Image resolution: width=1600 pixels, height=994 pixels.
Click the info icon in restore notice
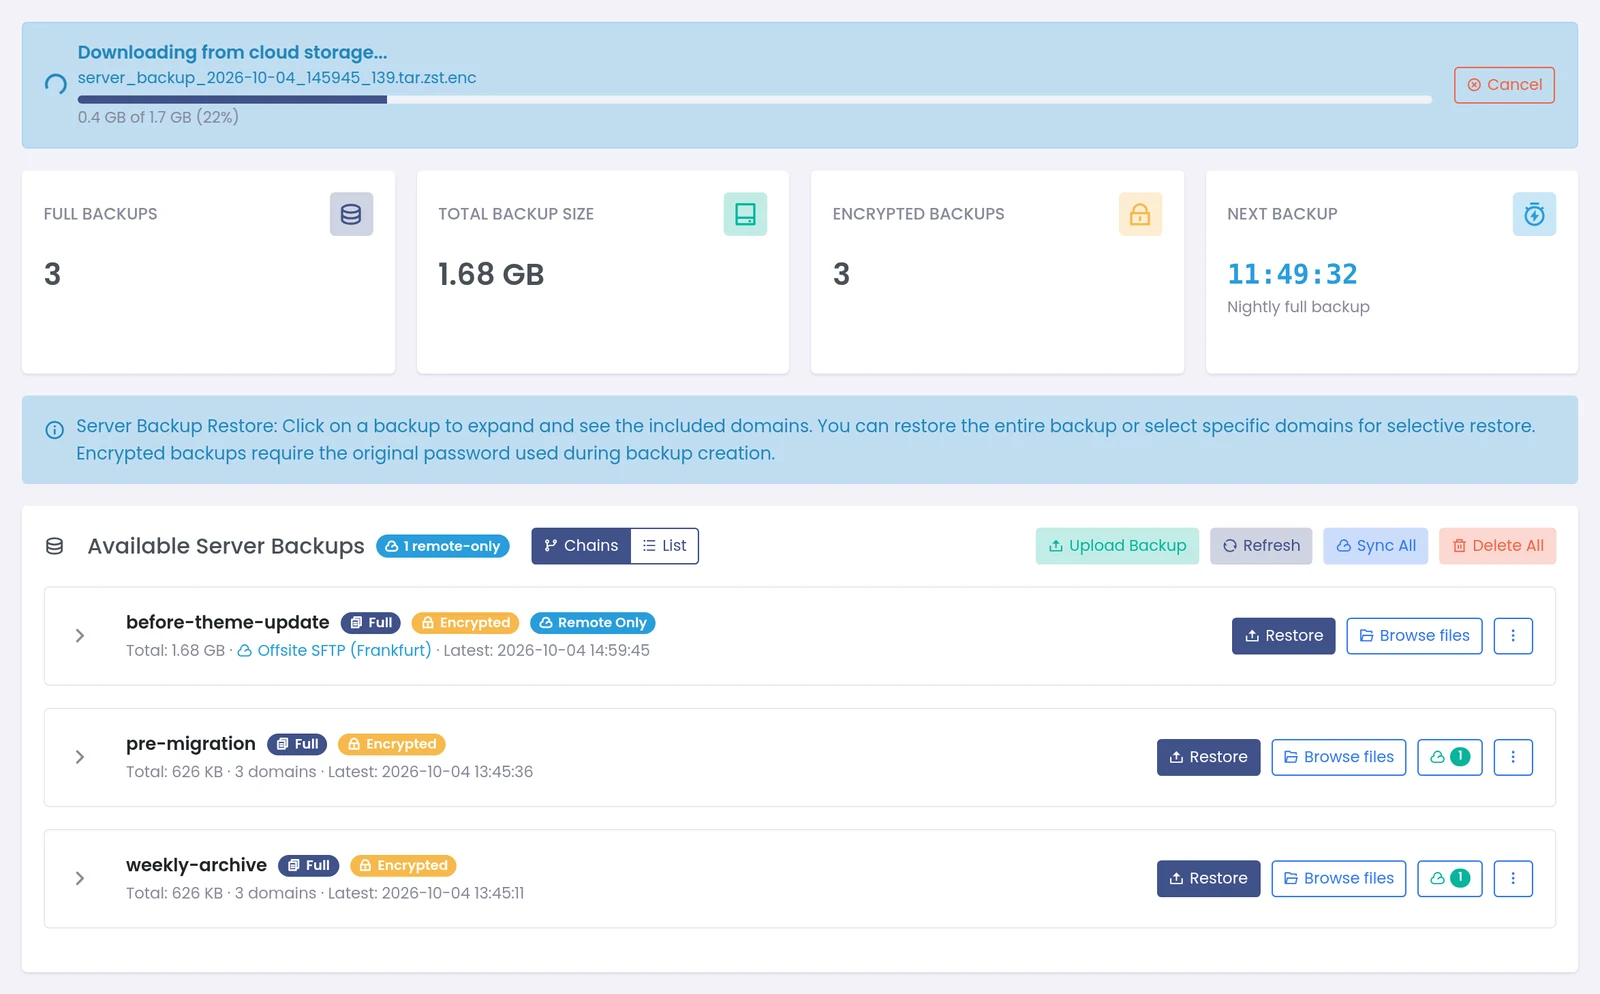tap(55, 430)
